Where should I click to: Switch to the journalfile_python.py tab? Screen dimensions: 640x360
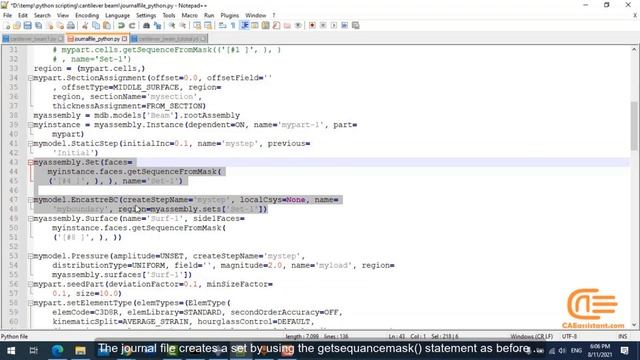(x=97, y=39)
